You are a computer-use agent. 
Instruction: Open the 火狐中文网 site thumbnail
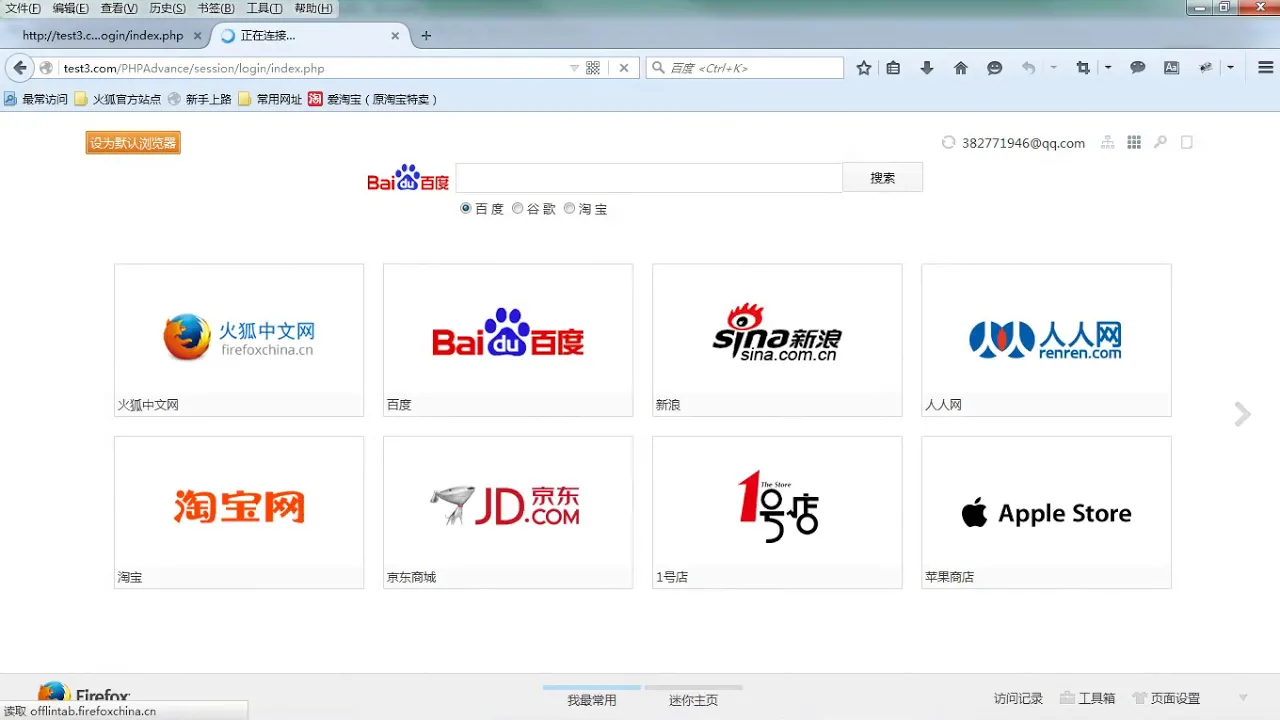[239, 340]
